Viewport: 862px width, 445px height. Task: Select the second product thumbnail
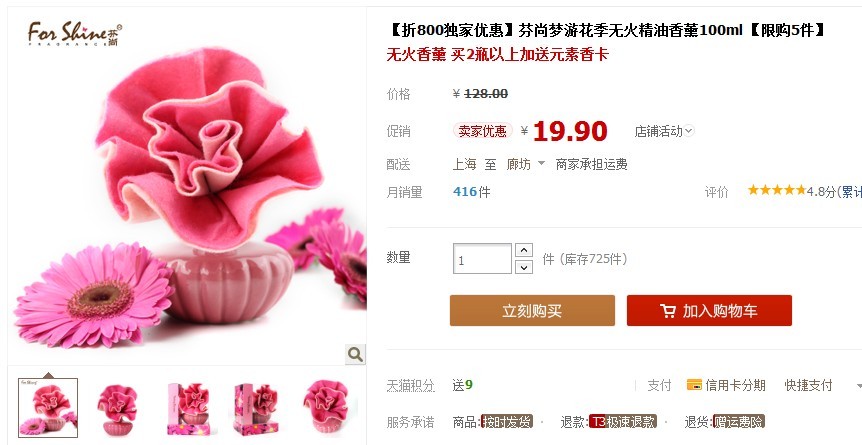click(117, 408)
